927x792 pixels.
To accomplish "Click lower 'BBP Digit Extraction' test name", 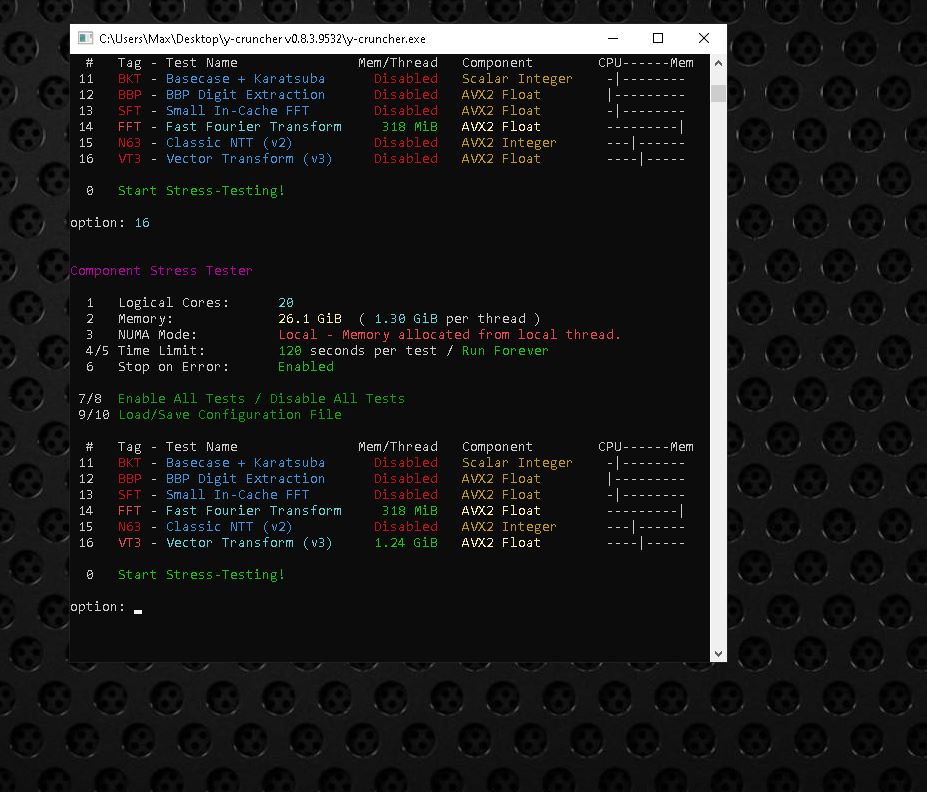I will (245, 479).
